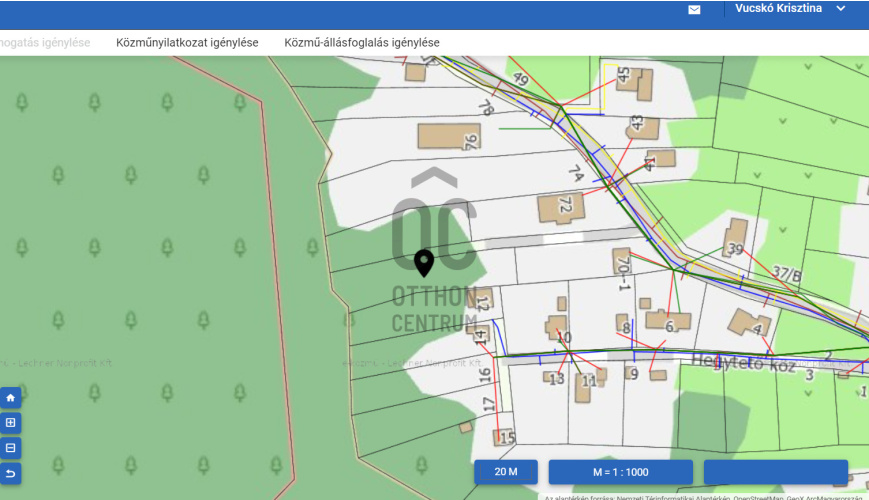Click the 20 M scale button
The image size is (869, 500).
point(506,472)
